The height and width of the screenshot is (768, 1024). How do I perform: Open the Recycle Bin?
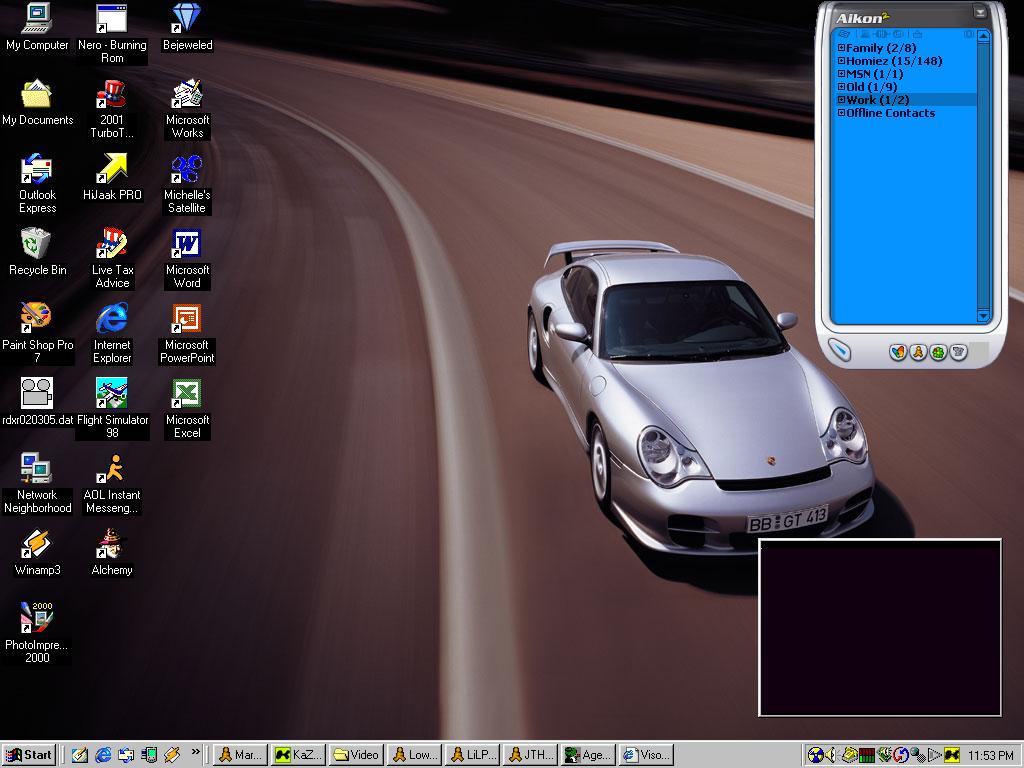37,244
